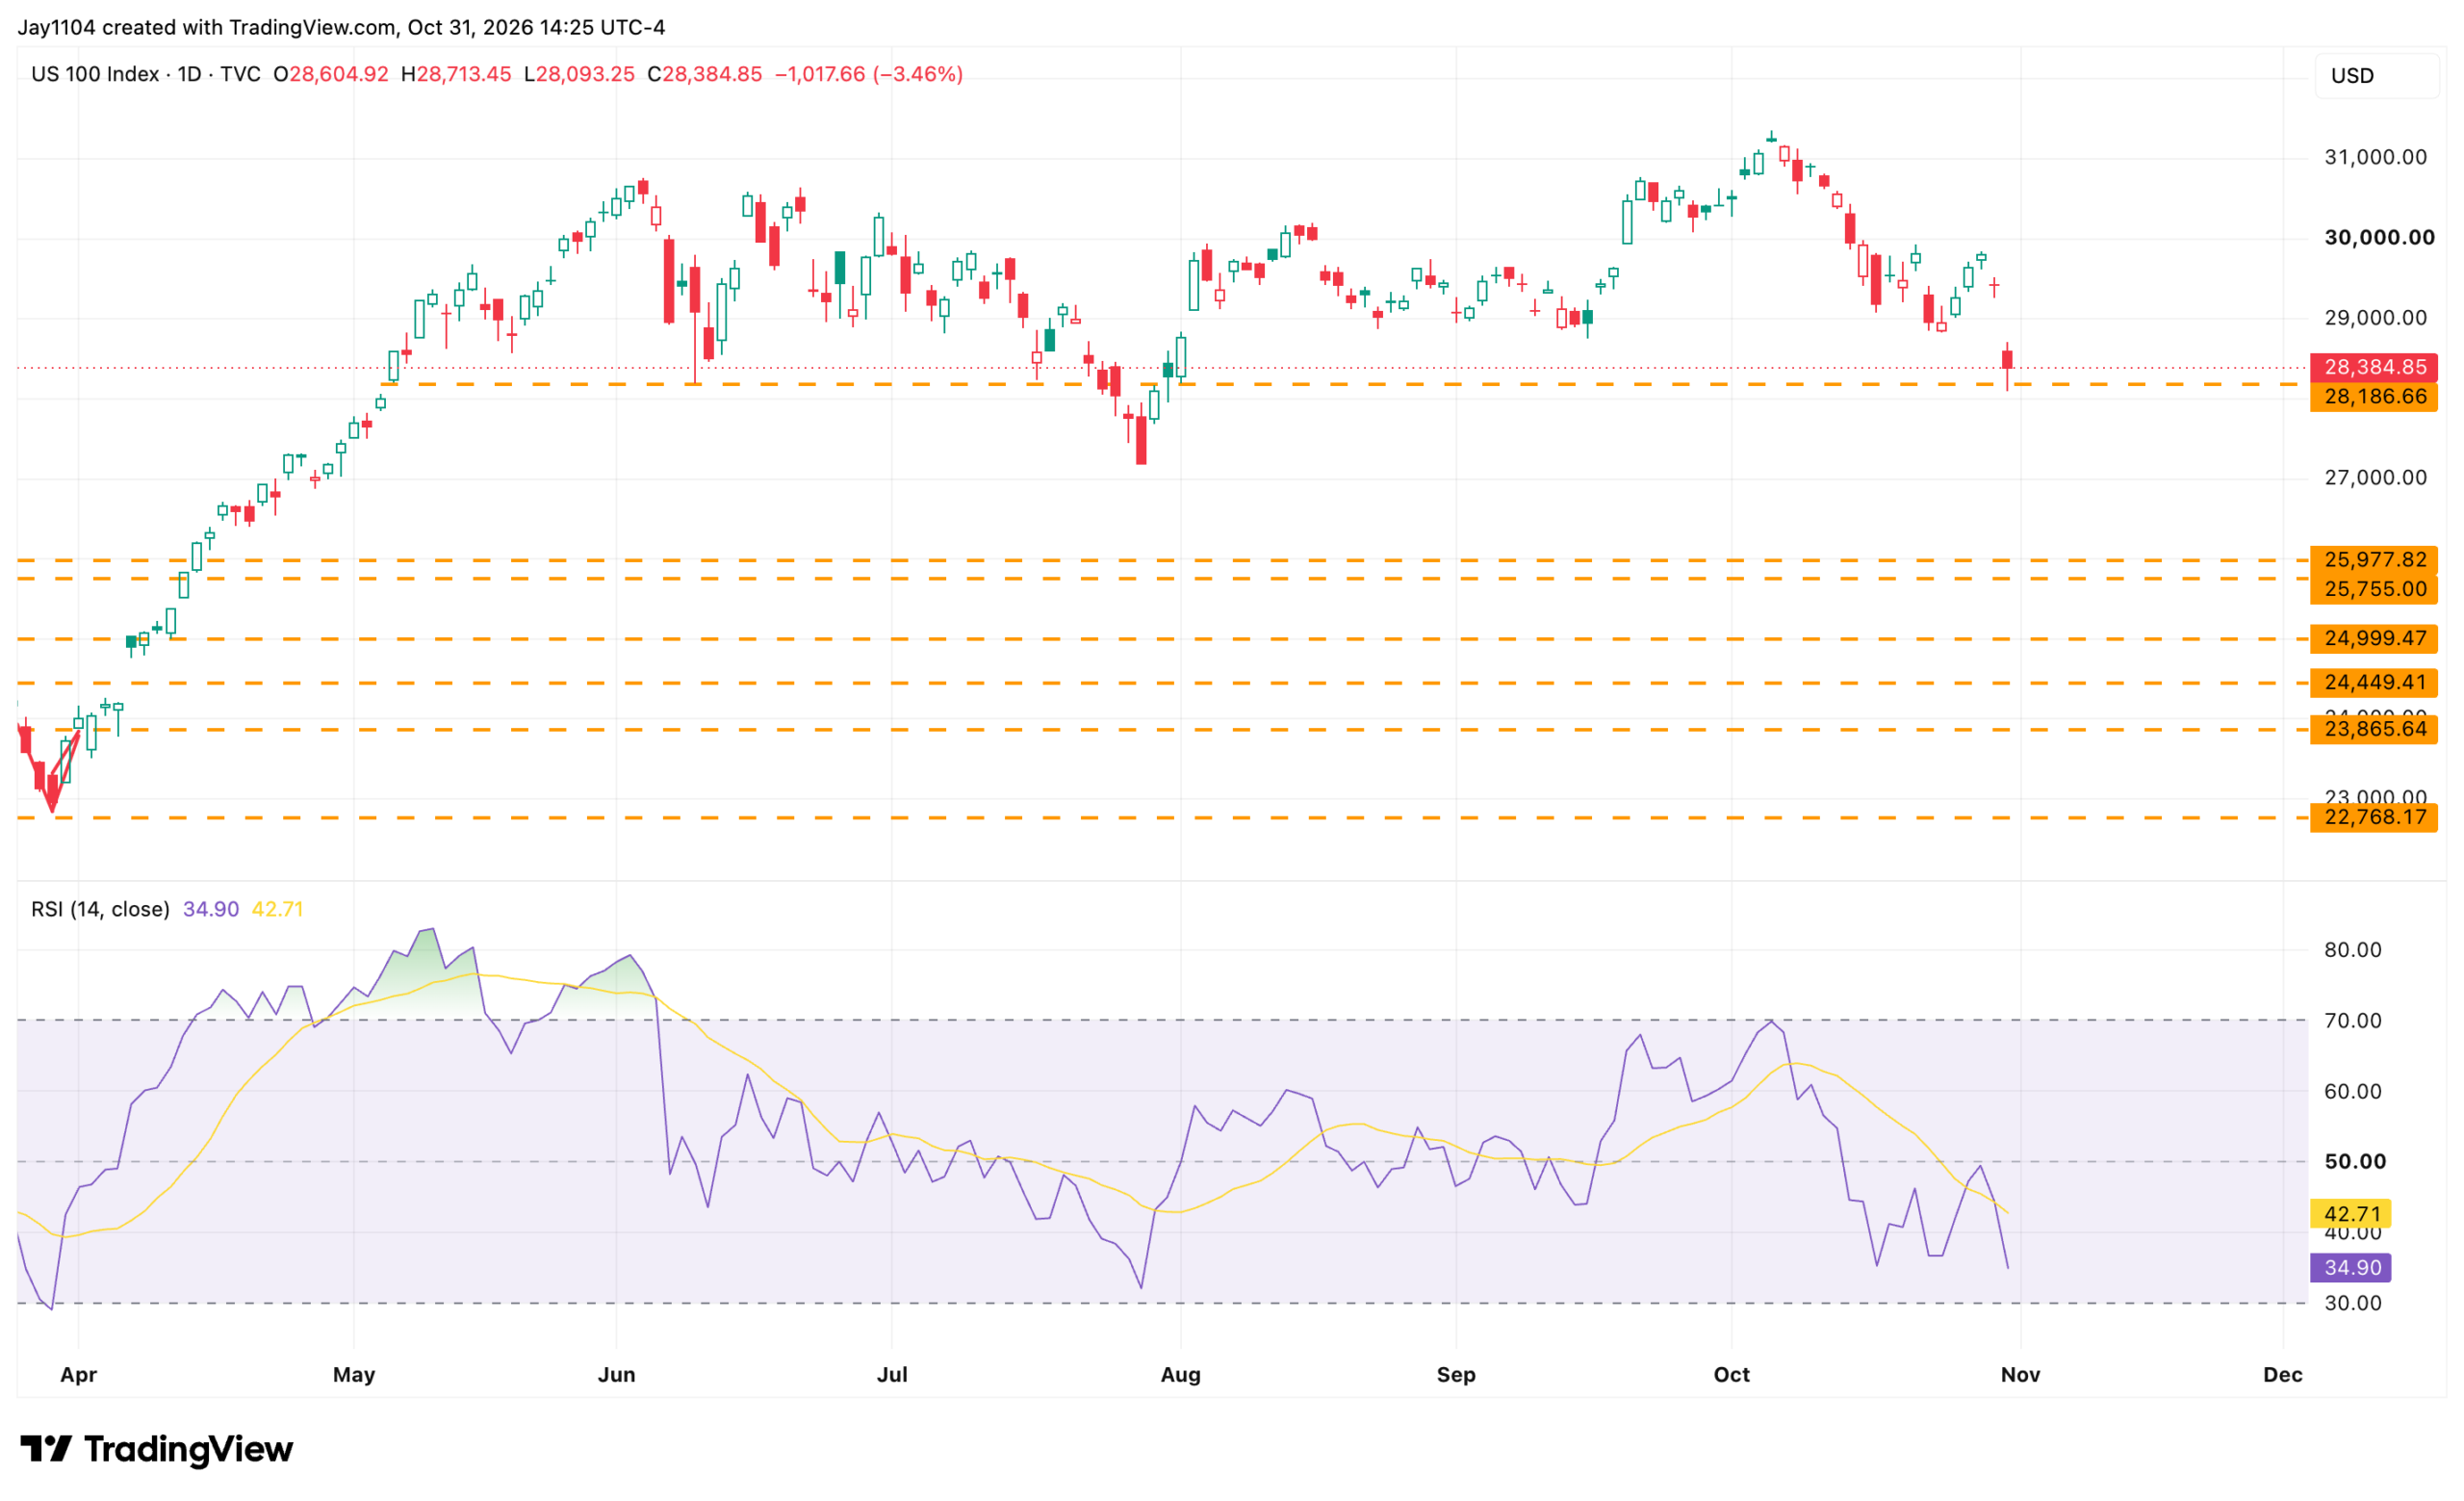The image size is (2464, 1501).
Task: Click the RSI 50.00 axis label
Action: (2355, 1161)
